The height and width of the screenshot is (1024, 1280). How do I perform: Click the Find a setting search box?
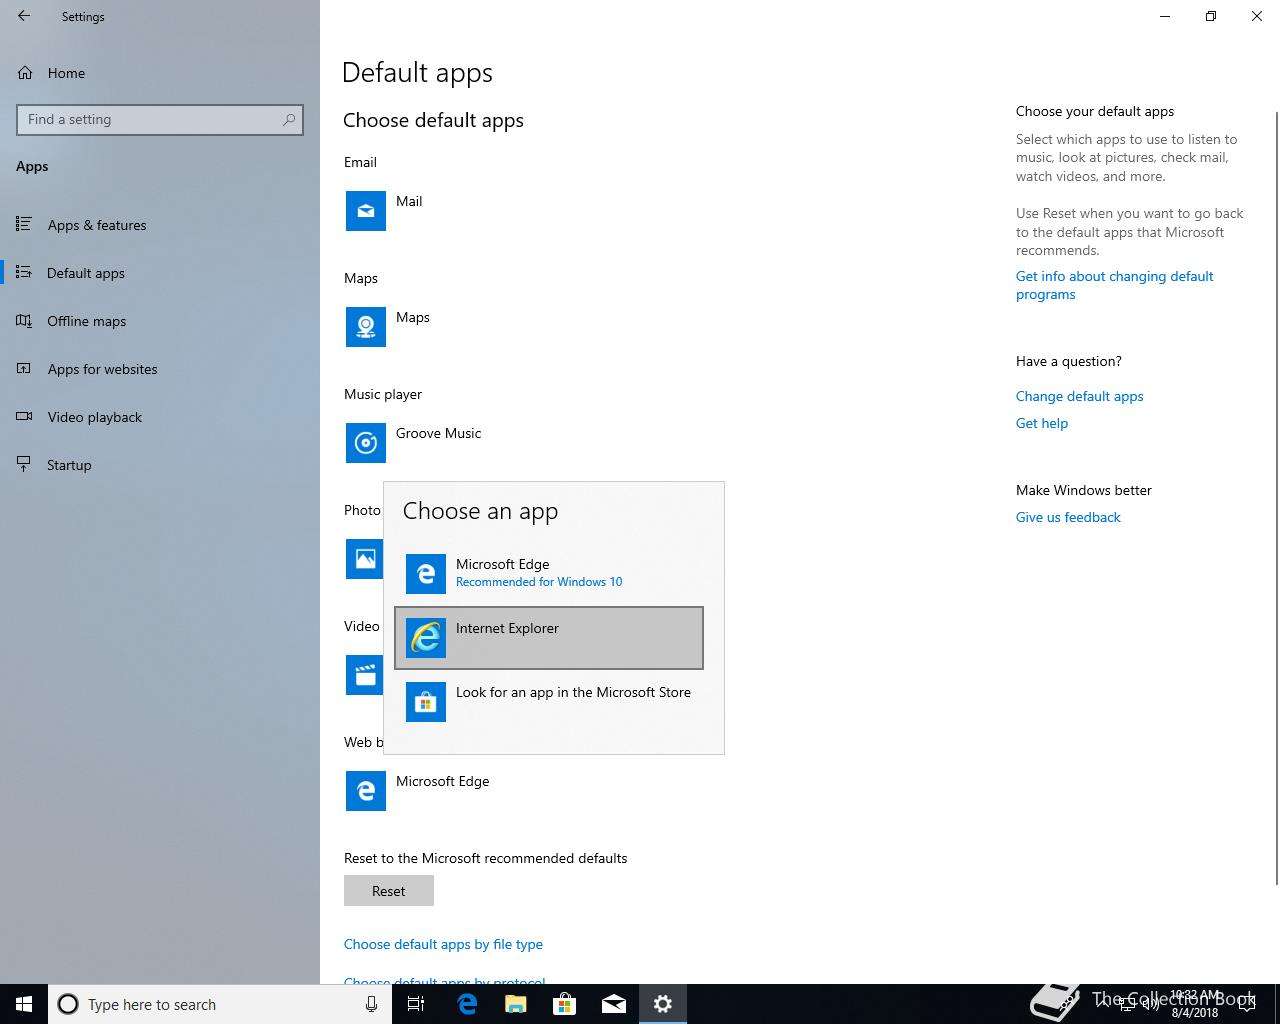(160, 119)
